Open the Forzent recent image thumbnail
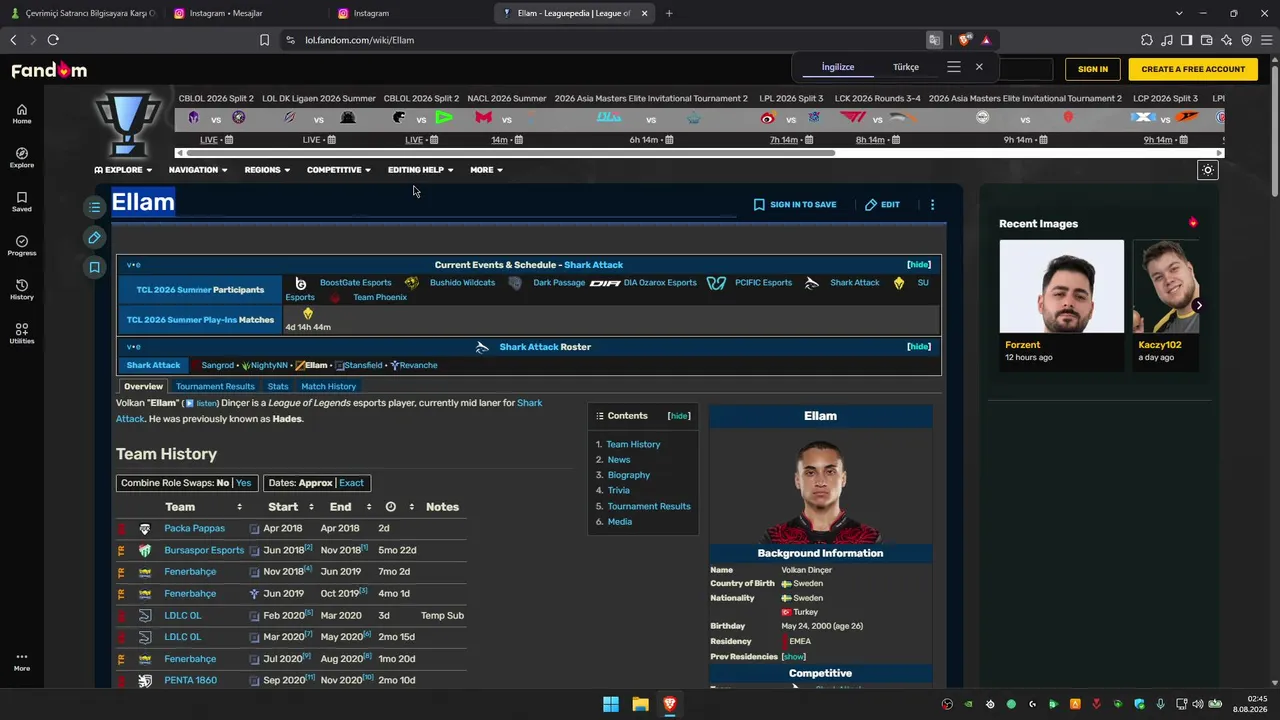The height and width of the screenshot is (720, 1280). point(1061,286)
